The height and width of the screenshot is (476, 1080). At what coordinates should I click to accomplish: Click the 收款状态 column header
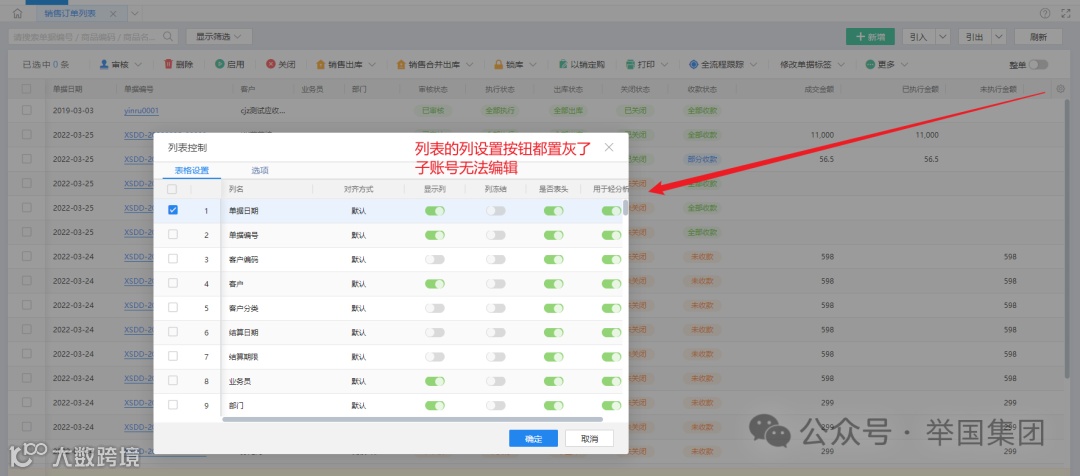pos(702,89)
